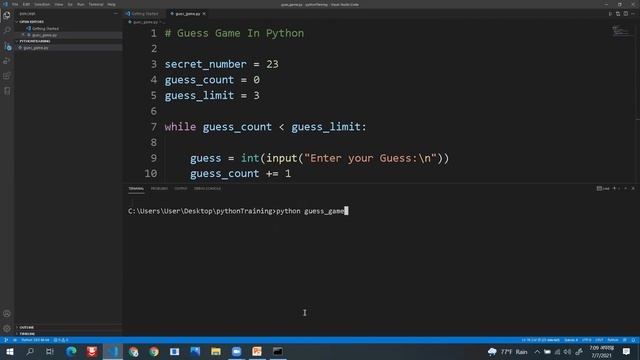Open the feedback icon in status bar

point(624,340)
